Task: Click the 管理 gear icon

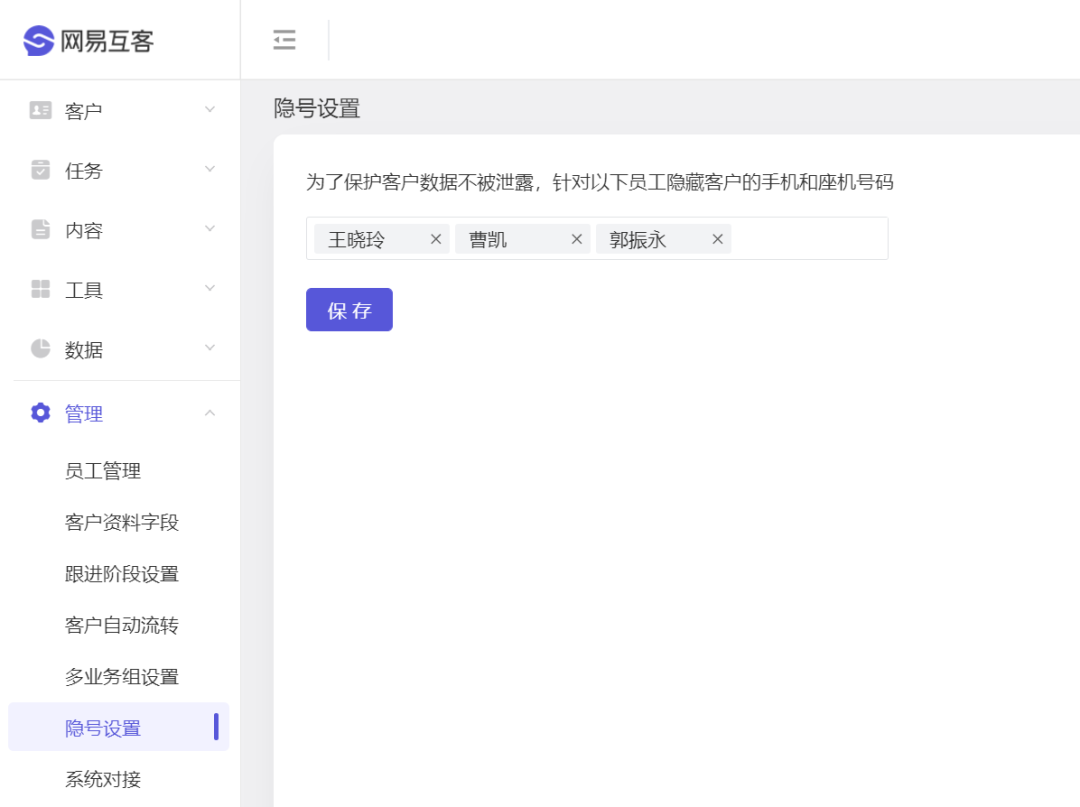Action: (41, 412)
